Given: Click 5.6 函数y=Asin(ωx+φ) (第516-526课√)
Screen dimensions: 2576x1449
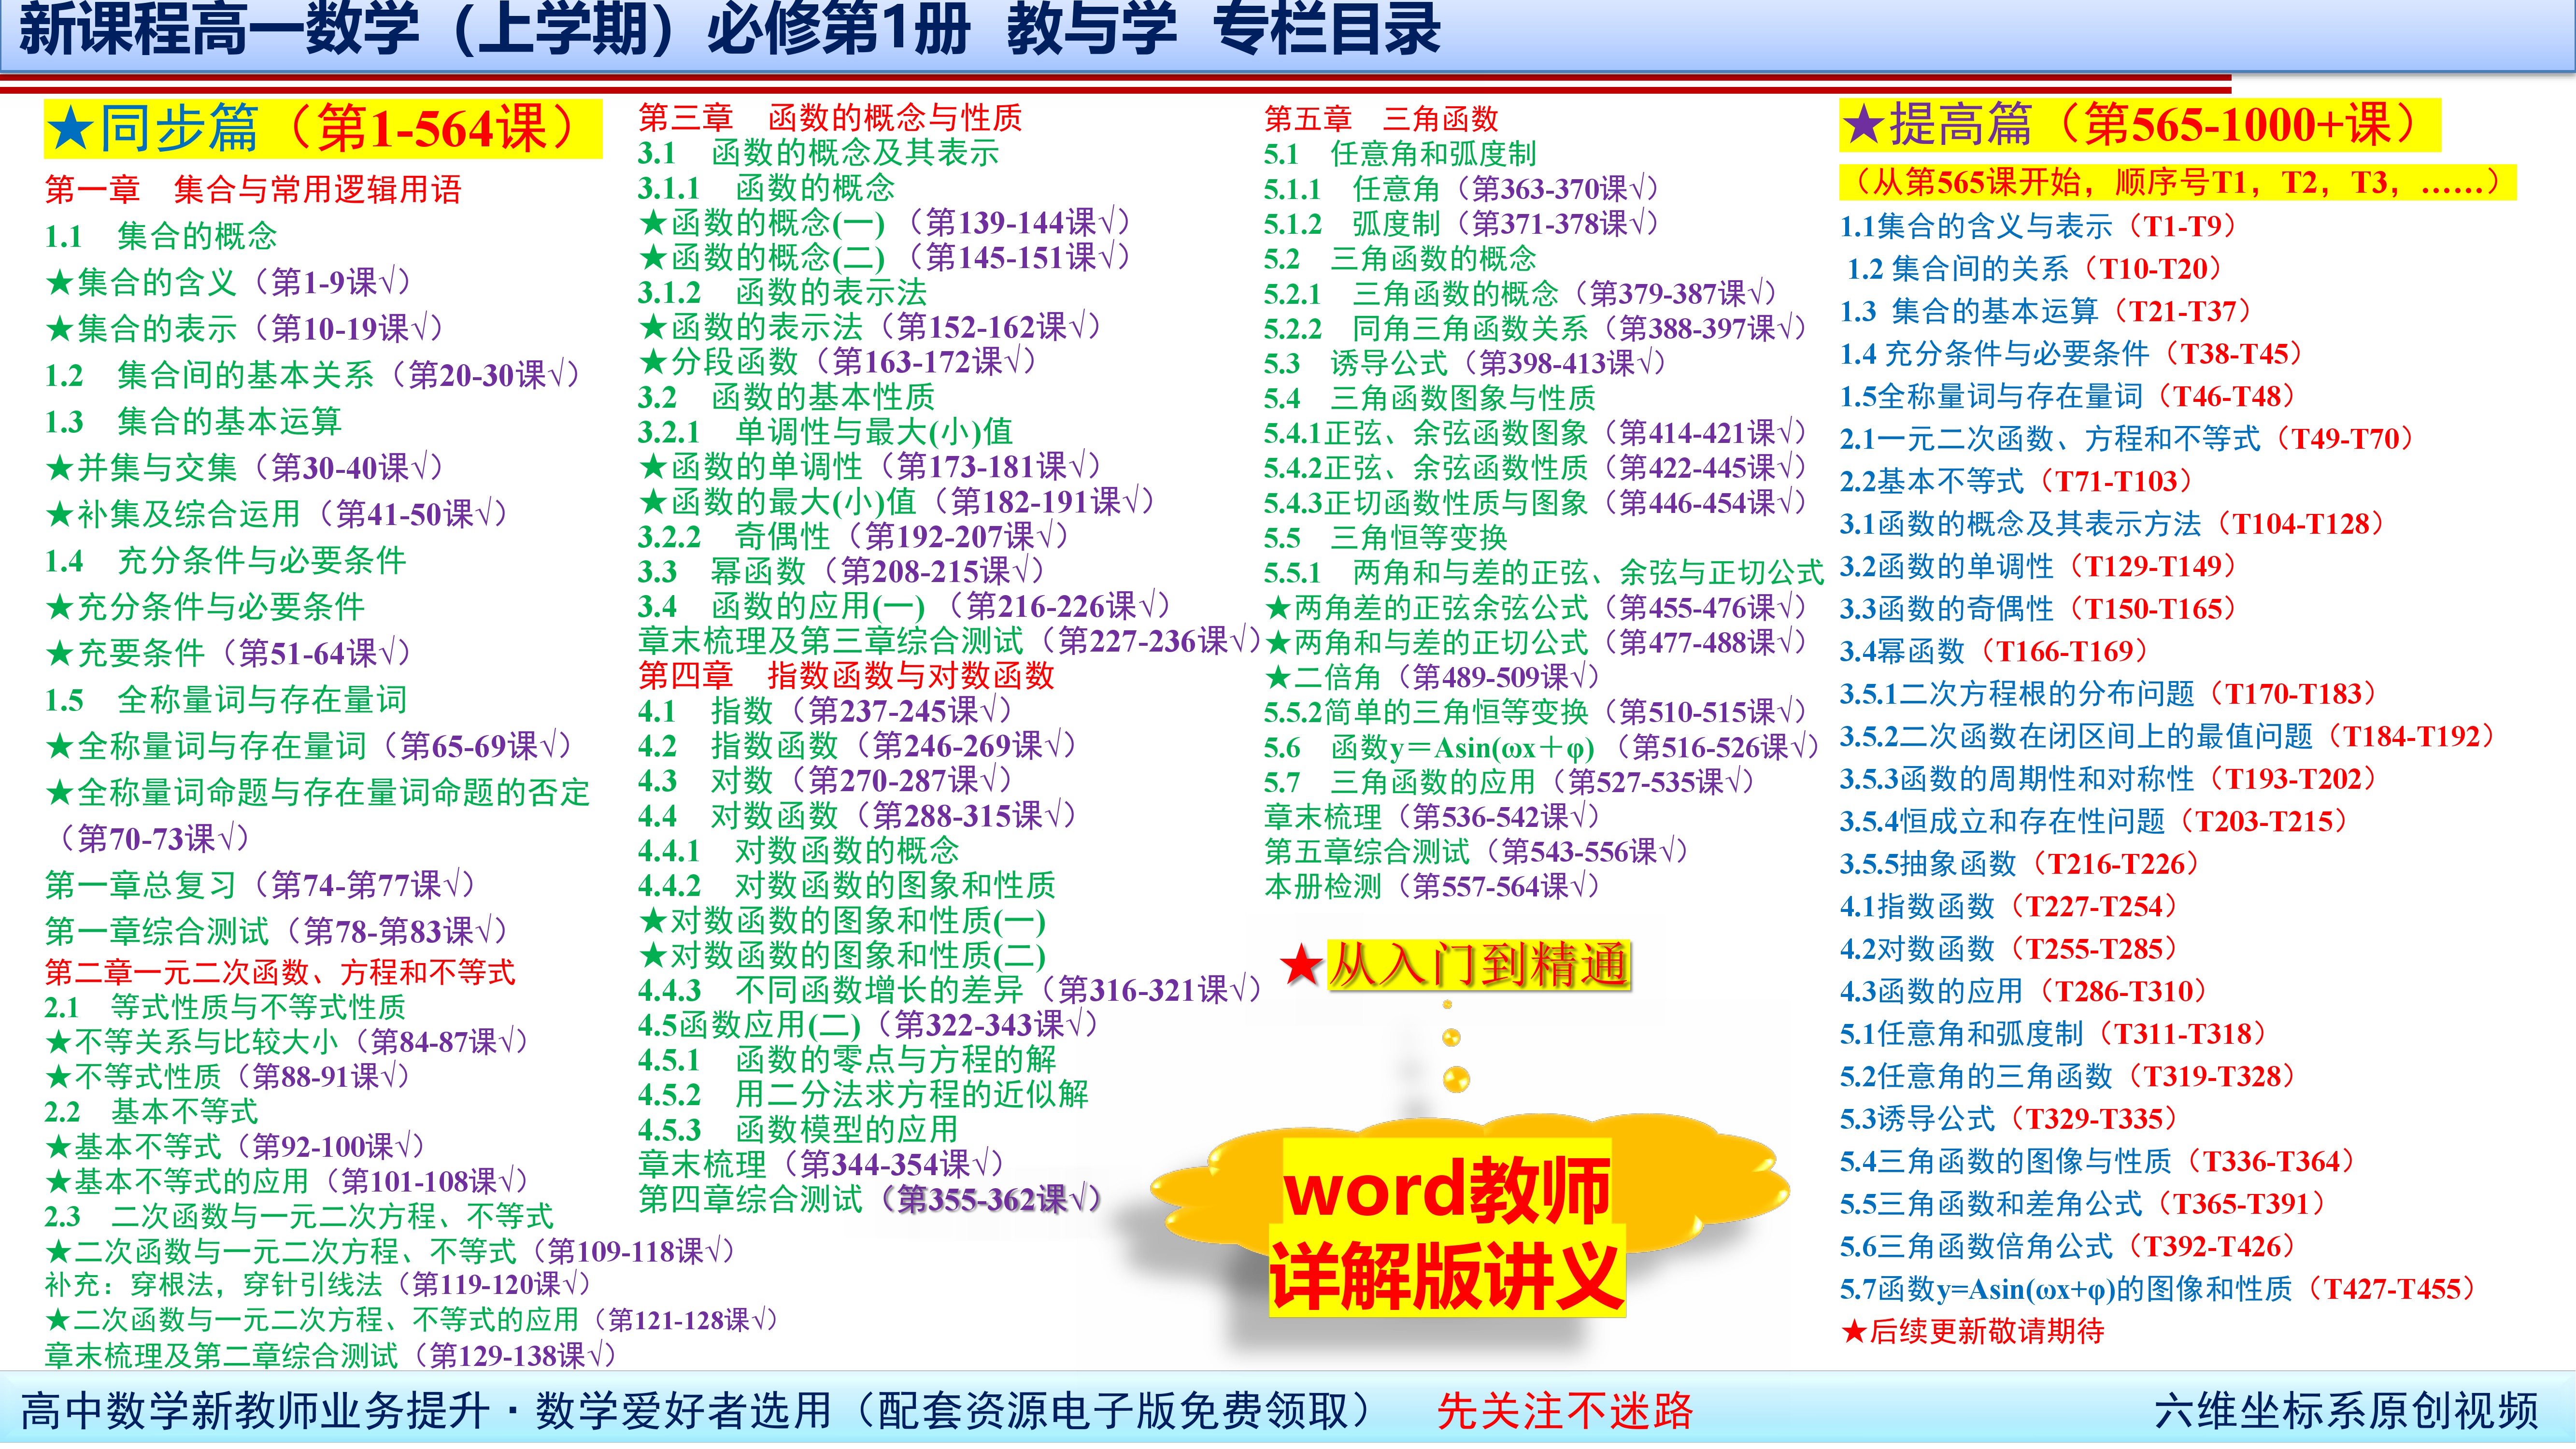Looking at the screenshot, I should click(x=1542, y=748).
